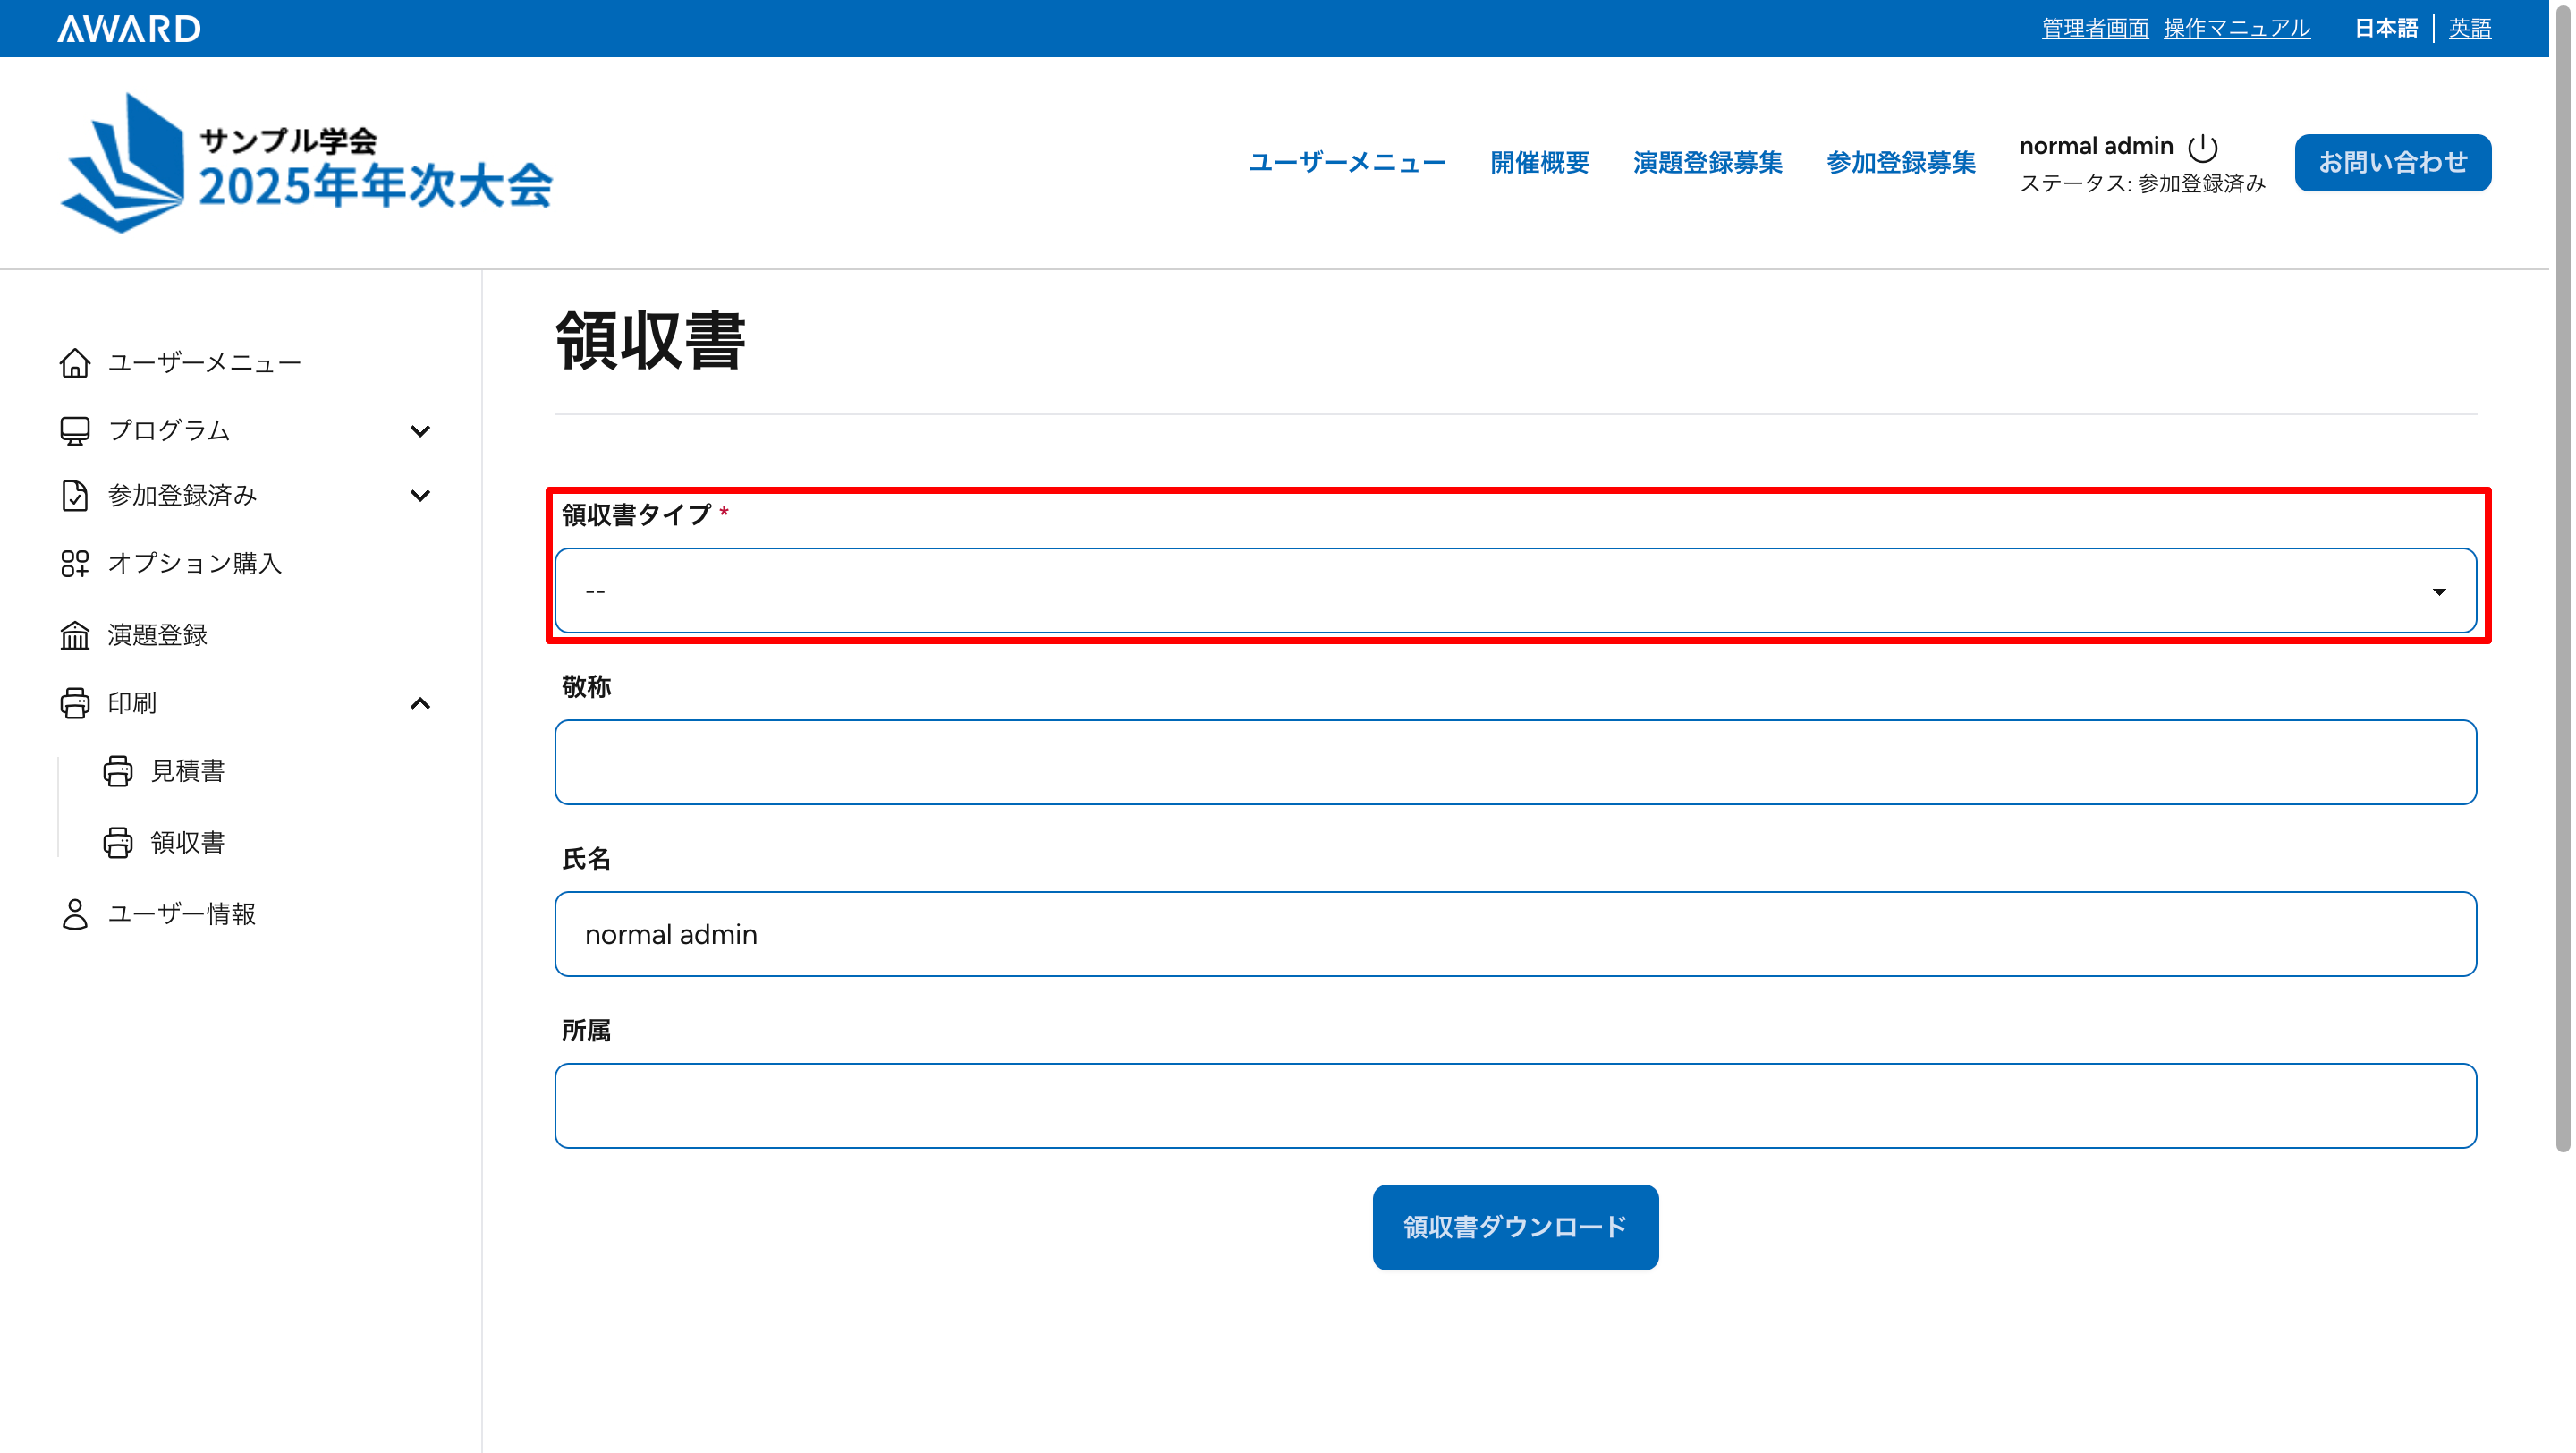Open 演題登録募集 in the top navigation
Viewport: 2576px width, 1453px height.
tap(1707, 162)
